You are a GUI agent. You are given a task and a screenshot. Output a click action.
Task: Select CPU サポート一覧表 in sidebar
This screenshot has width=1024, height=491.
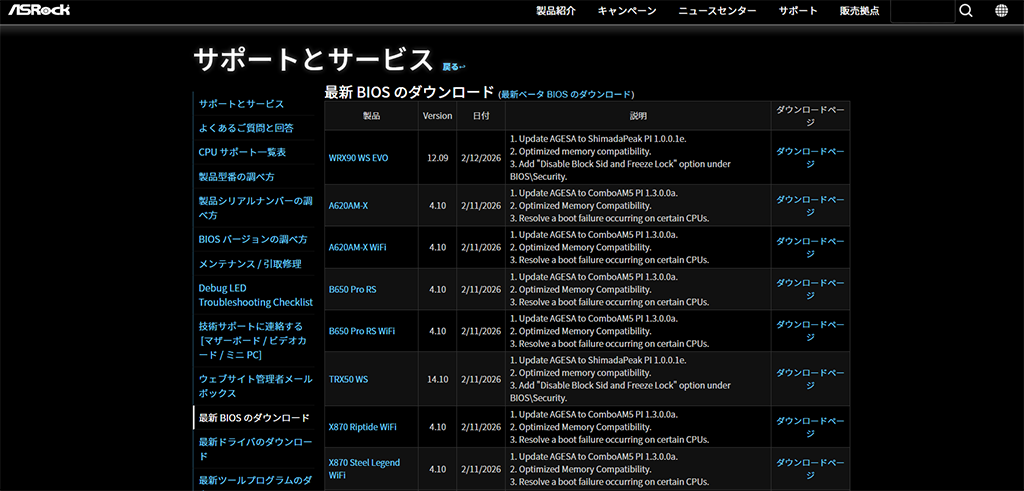(x=242, y=152)
